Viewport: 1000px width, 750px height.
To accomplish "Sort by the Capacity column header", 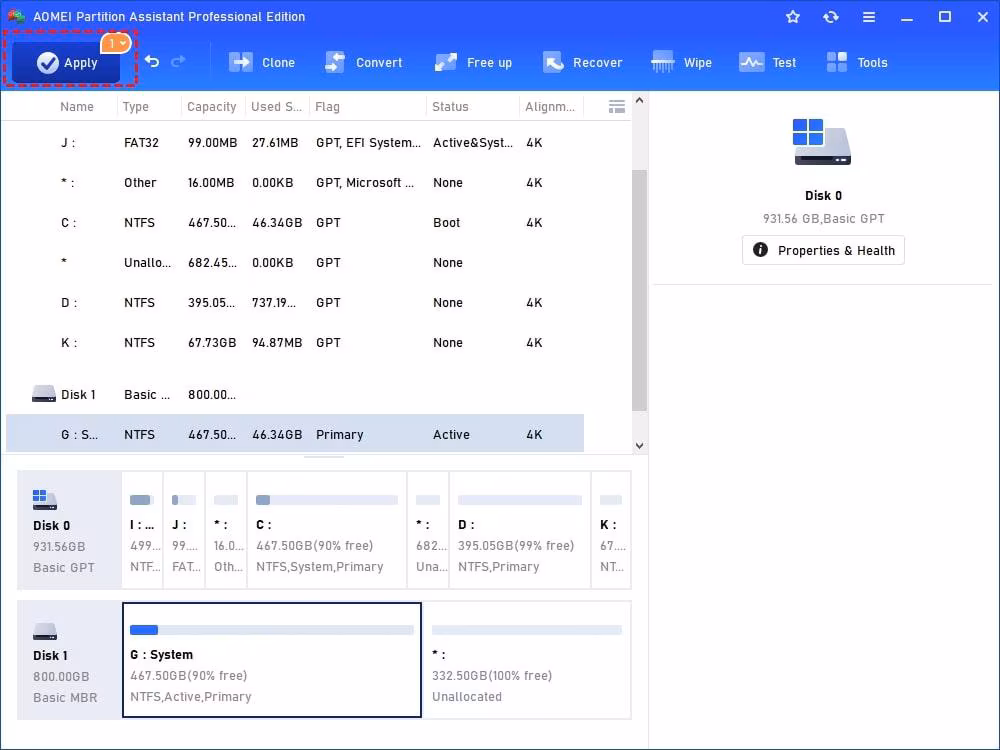I will coord(212,107).
